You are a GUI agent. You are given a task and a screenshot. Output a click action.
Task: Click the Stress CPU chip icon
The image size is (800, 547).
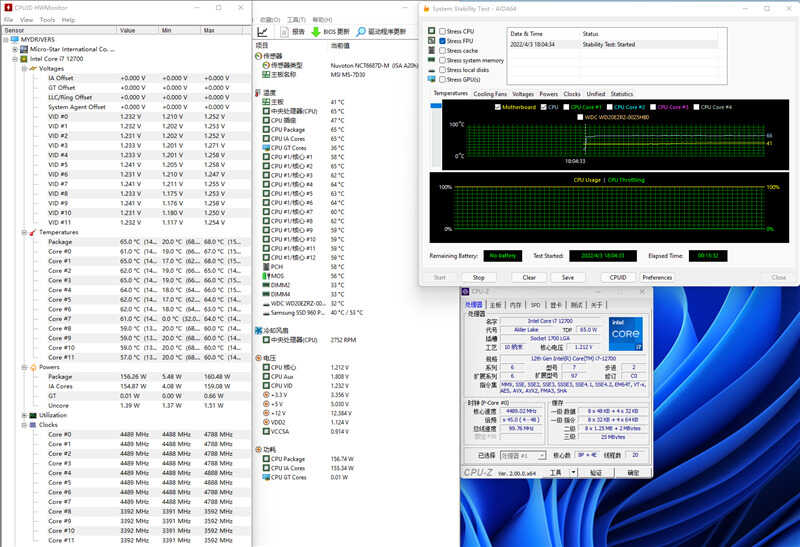432,31
